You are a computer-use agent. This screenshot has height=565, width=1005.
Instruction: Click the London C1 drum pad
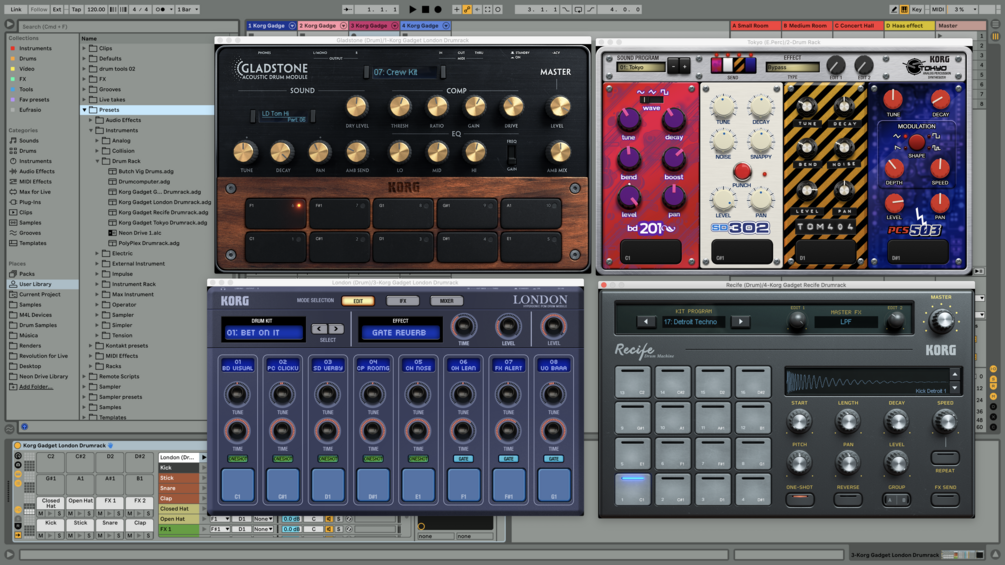click(x=237, y=484)
